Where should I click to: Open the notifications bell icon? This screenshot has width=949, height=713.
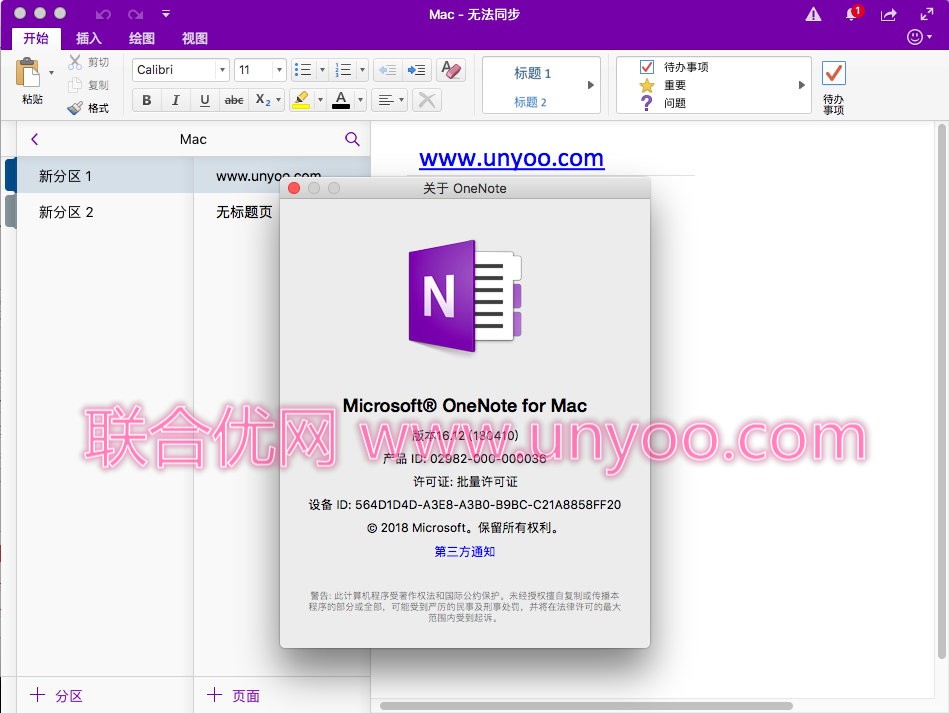[x=852, y=14]
